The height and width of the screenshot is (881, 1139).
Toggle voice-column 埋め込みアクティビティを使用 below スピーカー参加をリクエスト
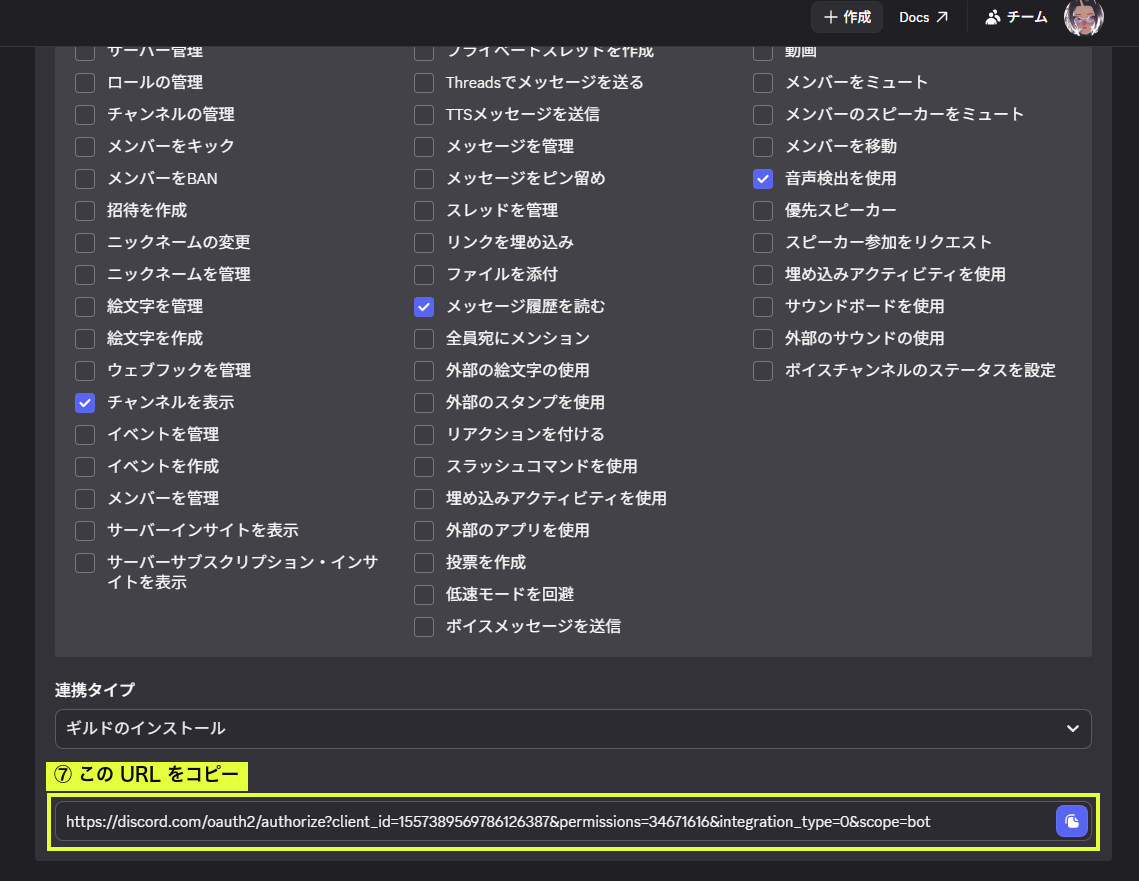[x=763, y=275]
